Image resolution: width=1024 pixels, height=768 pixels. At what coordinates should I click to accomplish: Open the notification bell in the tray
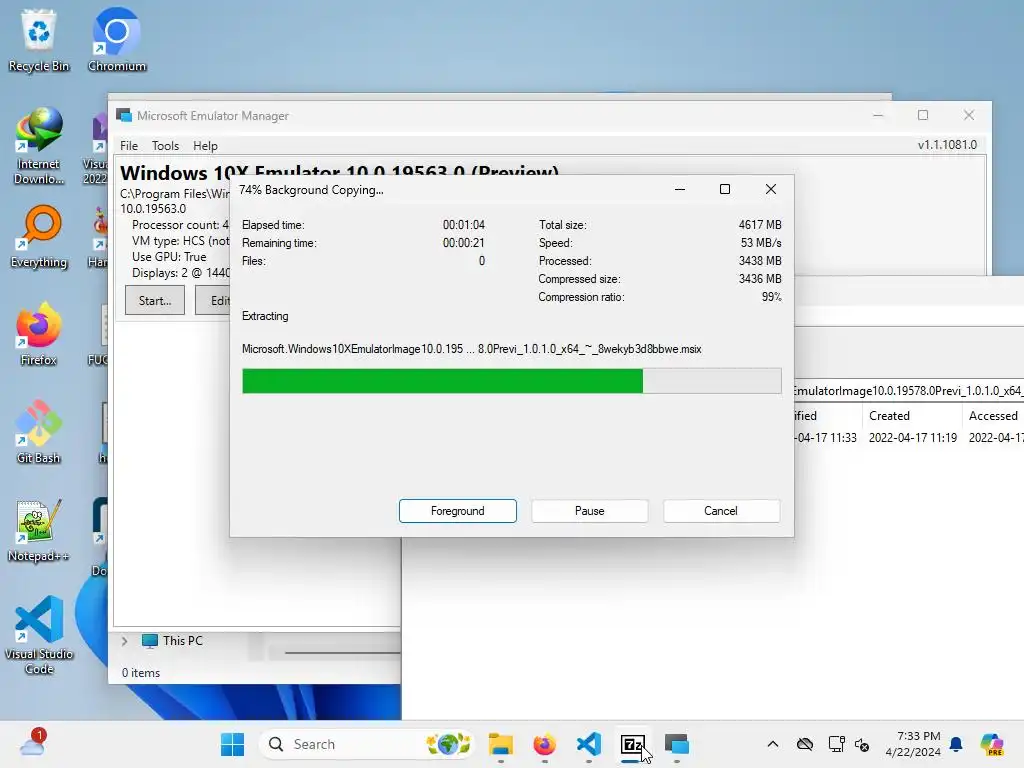[x=956, y=744]
